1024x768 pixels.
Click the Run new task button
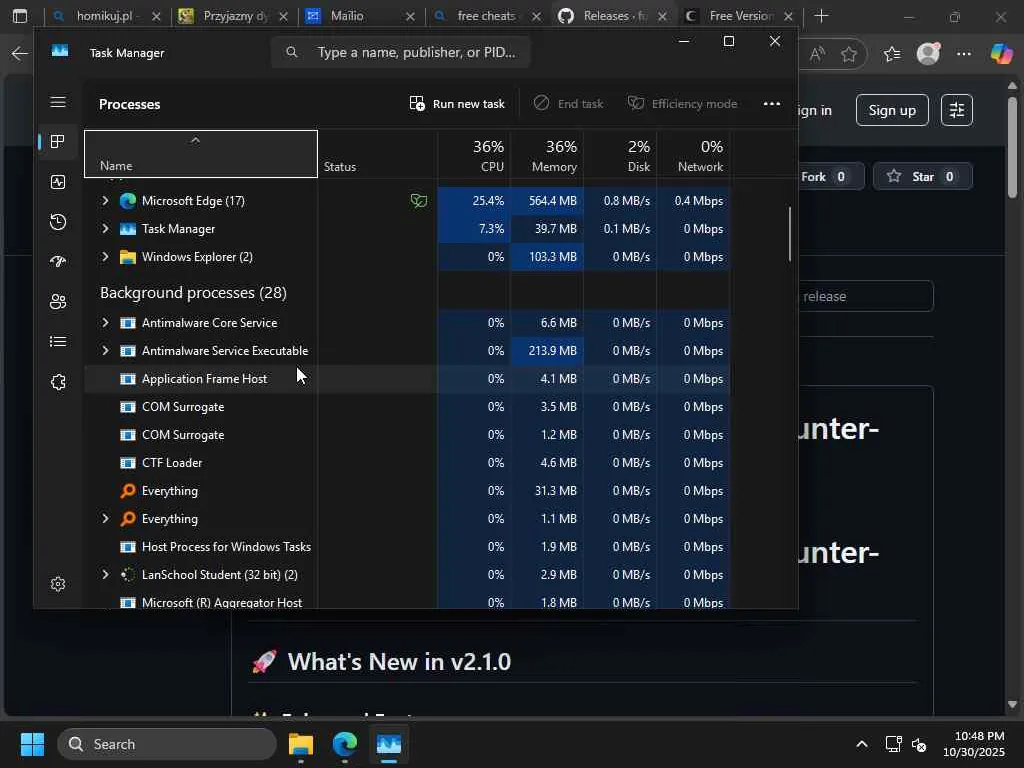pos(457,104)
